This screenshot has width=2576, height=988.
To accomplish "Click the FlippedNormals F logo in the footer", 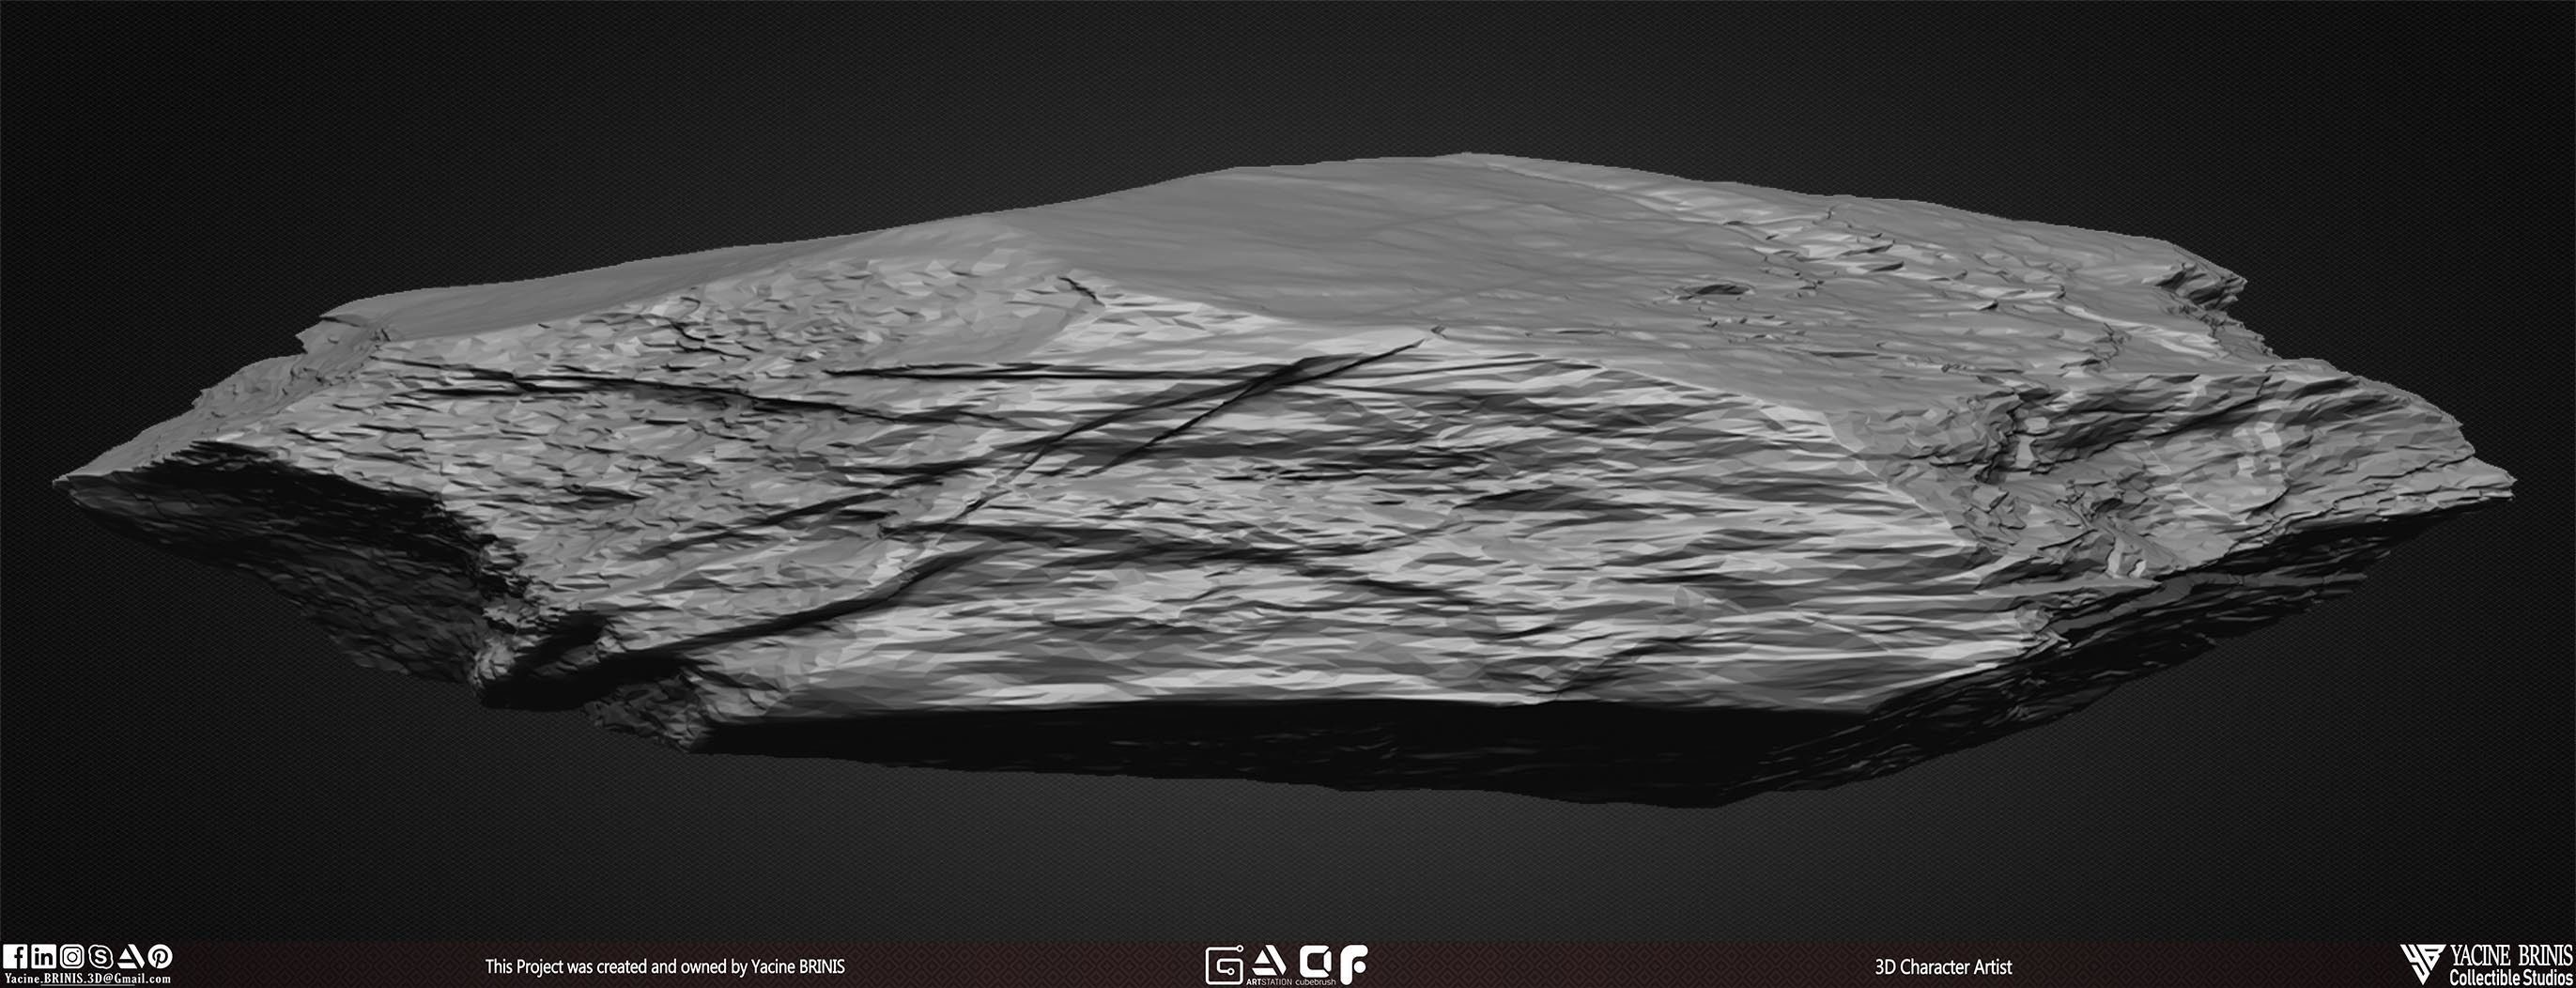I will pos(1354,966).
